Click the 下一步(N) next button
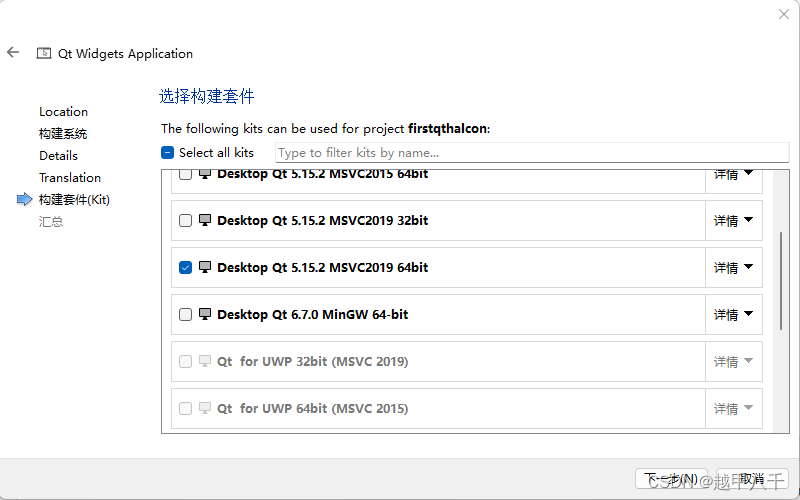 [x=671, y=479]
